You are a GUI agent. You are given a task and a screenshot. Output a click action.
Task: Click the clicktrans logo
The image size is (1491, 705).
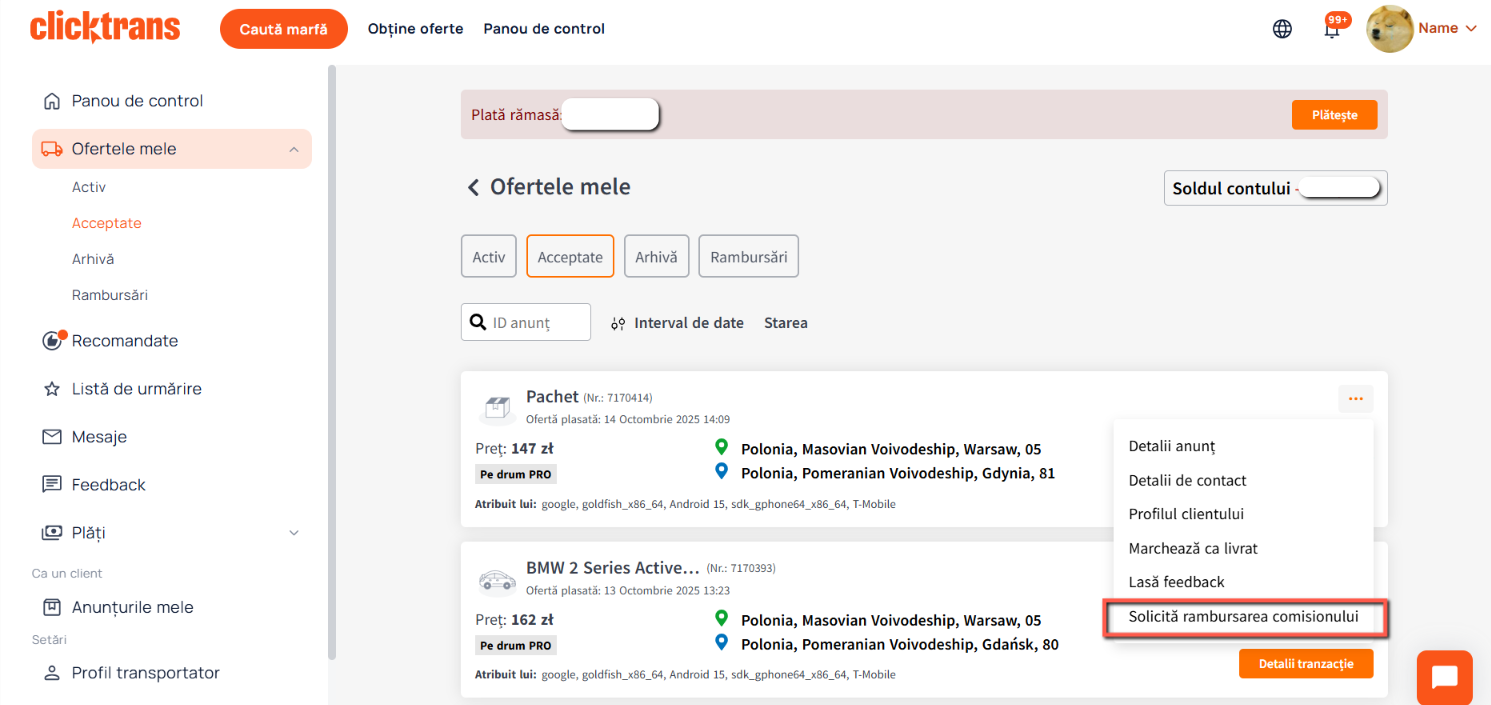(105, 28)
